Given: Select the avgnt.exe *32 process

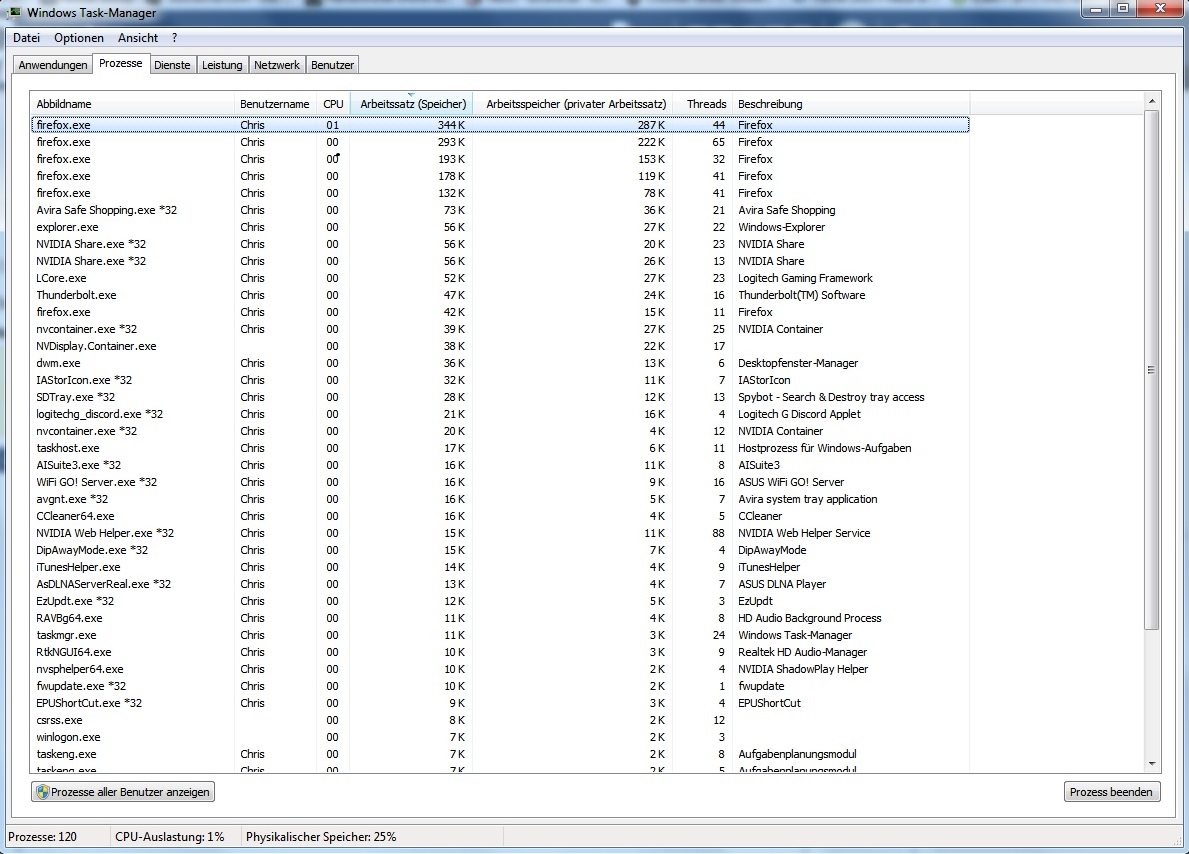Looking at the screenshot, I should (x=500, y=499).
